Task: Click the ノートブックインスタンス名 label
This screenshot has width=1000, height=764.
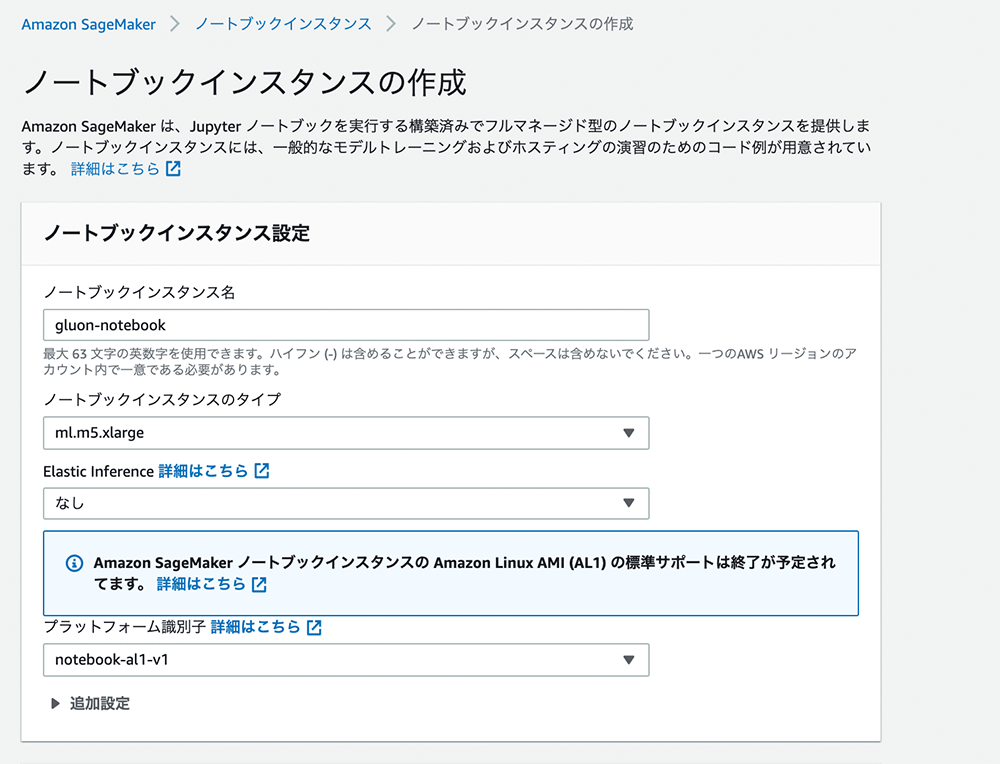Action: tap(140, 293)
